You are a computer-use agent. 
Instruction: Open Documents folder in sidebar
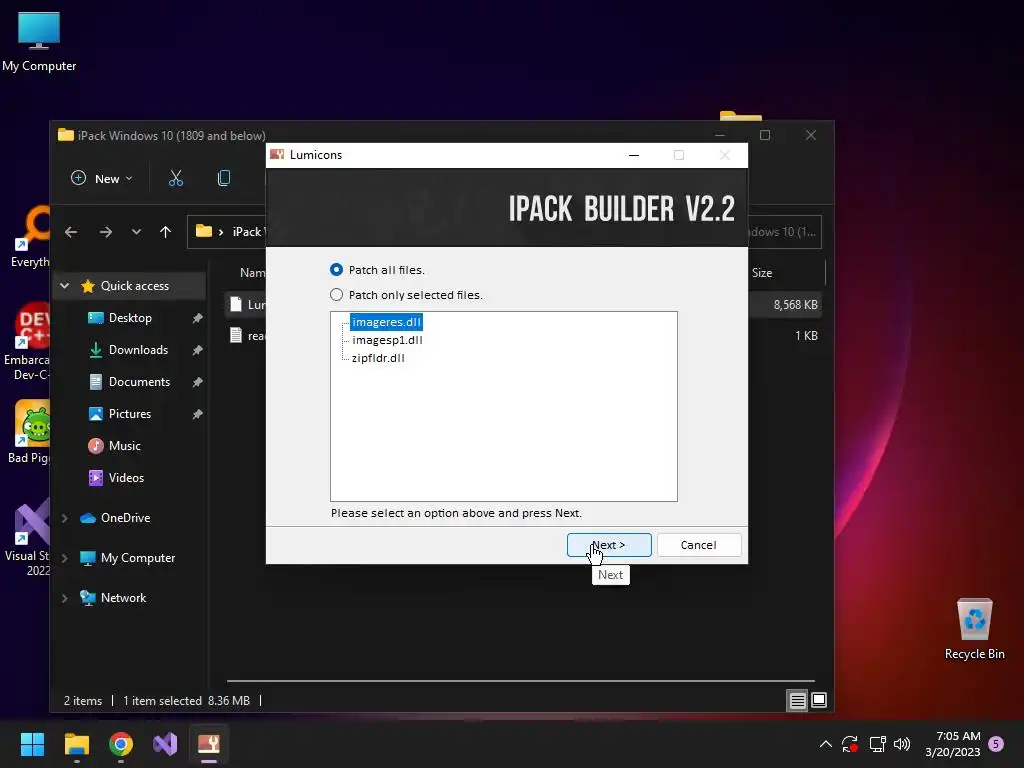tap(139, 381)
